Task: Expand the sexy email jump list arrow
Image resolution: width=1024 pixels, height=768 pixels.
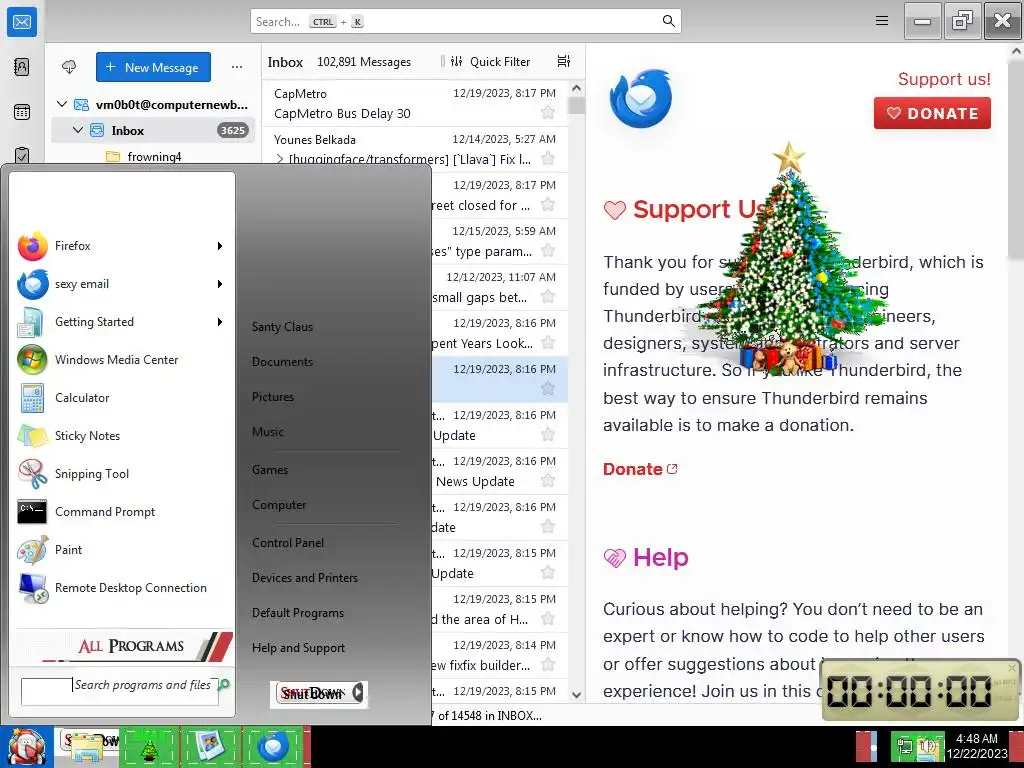Action: (x=220, y=283)
